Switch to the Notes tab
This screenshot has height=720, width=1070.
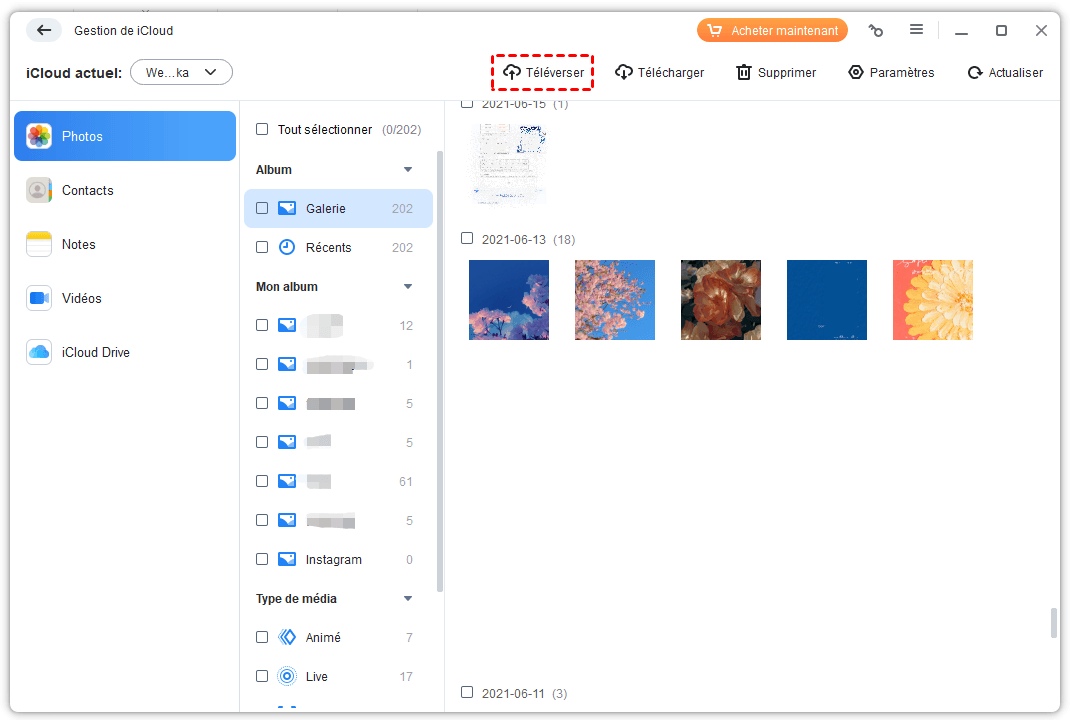point(78,244)
